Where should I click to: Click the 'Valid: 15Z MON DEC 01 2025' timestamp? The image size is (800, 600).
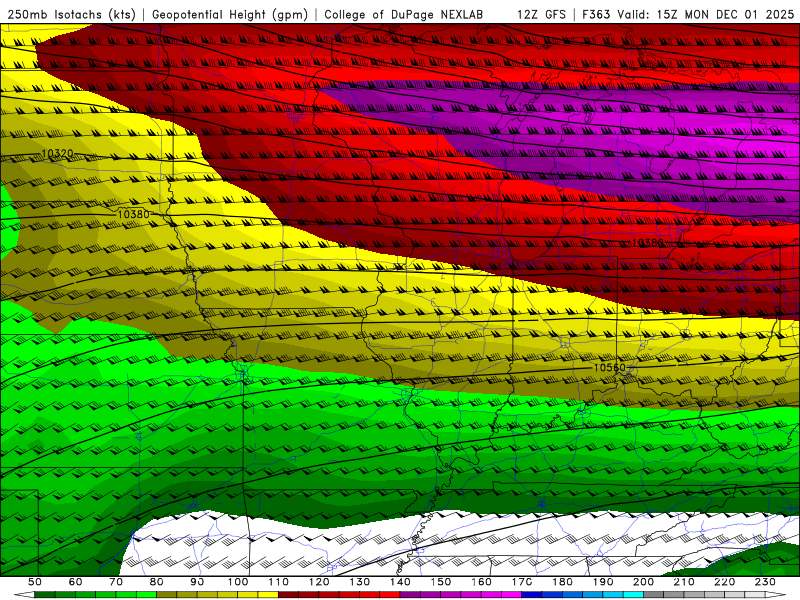coord(706,15)
